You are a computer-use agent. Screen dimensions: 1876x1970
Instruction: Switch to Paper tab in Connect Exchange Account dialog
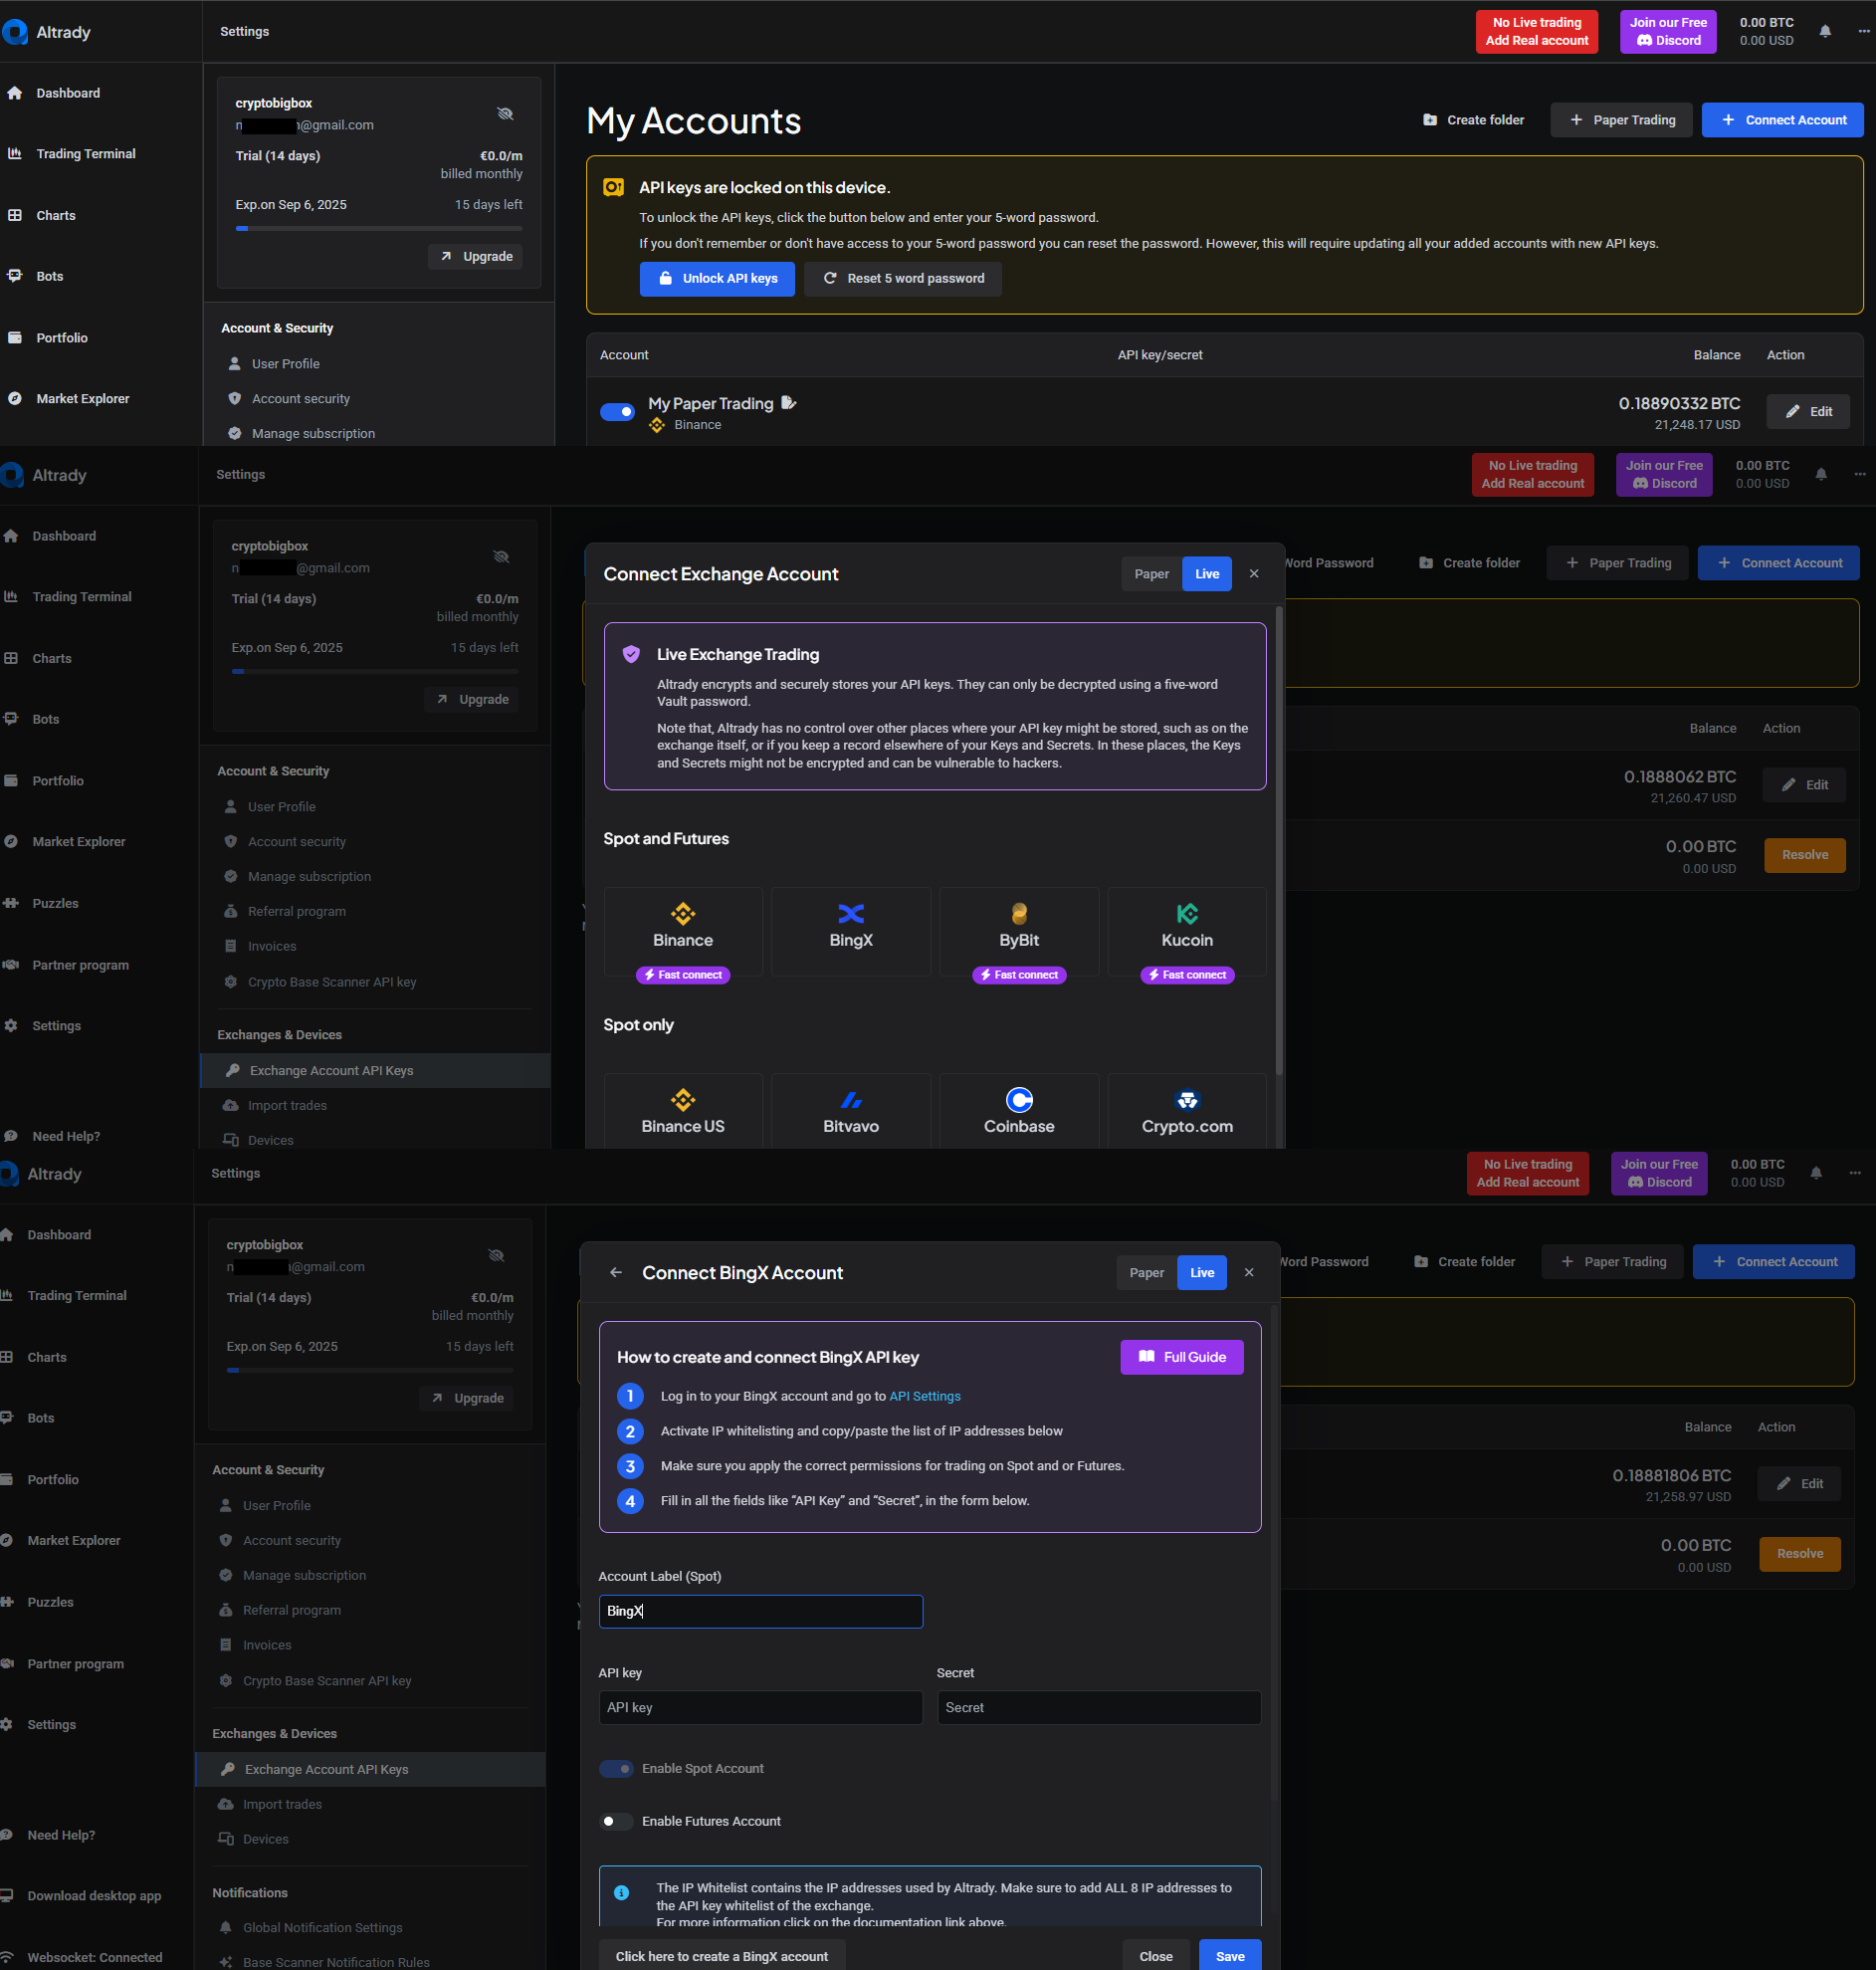pos(1151,574)
